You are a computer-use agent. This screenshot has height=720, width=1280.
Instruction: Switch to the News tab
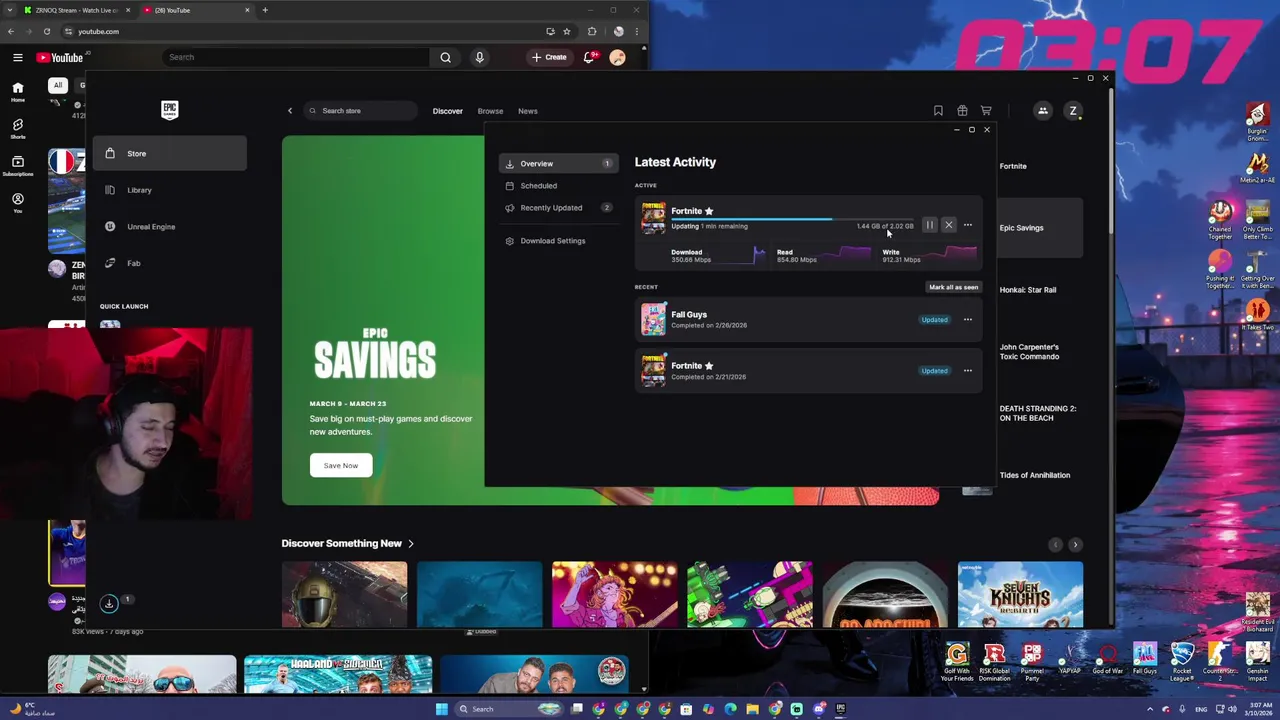[528, 111]
